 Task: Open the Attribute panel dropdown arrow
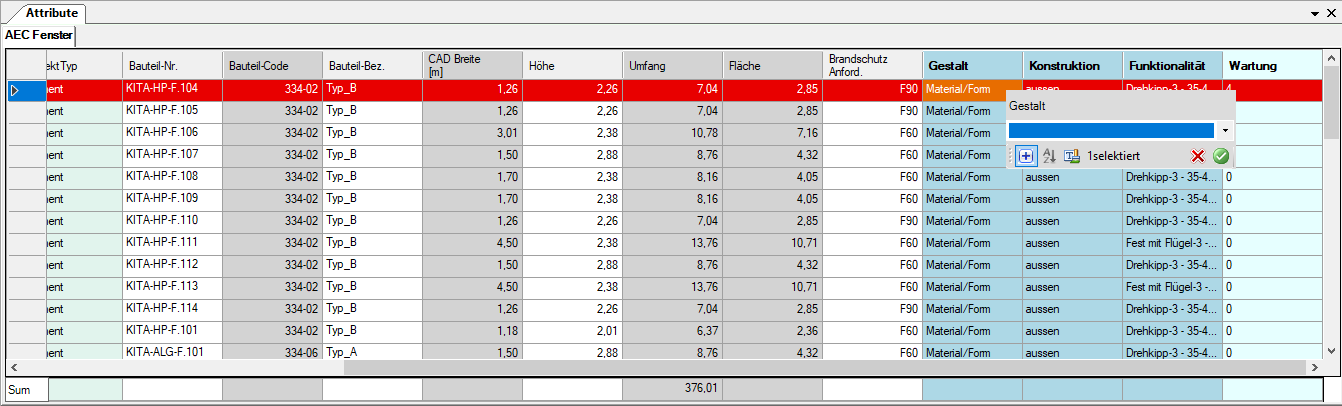tap(1317, 14)
